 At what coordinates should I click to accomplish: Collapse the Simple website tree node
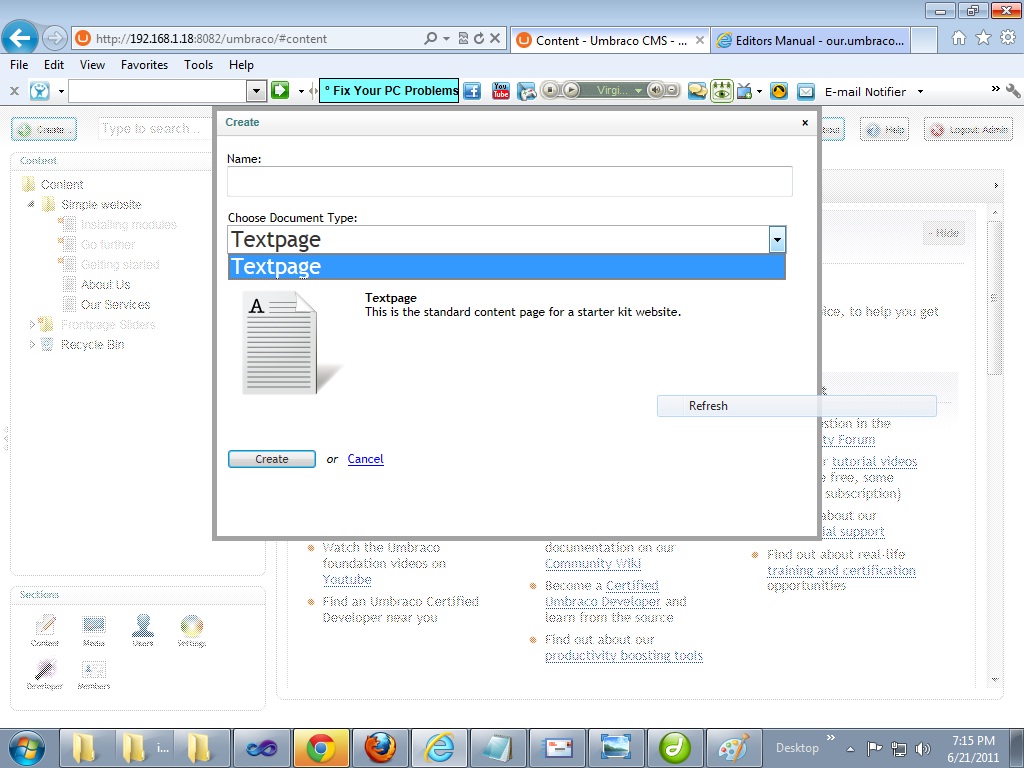point(32,205)
